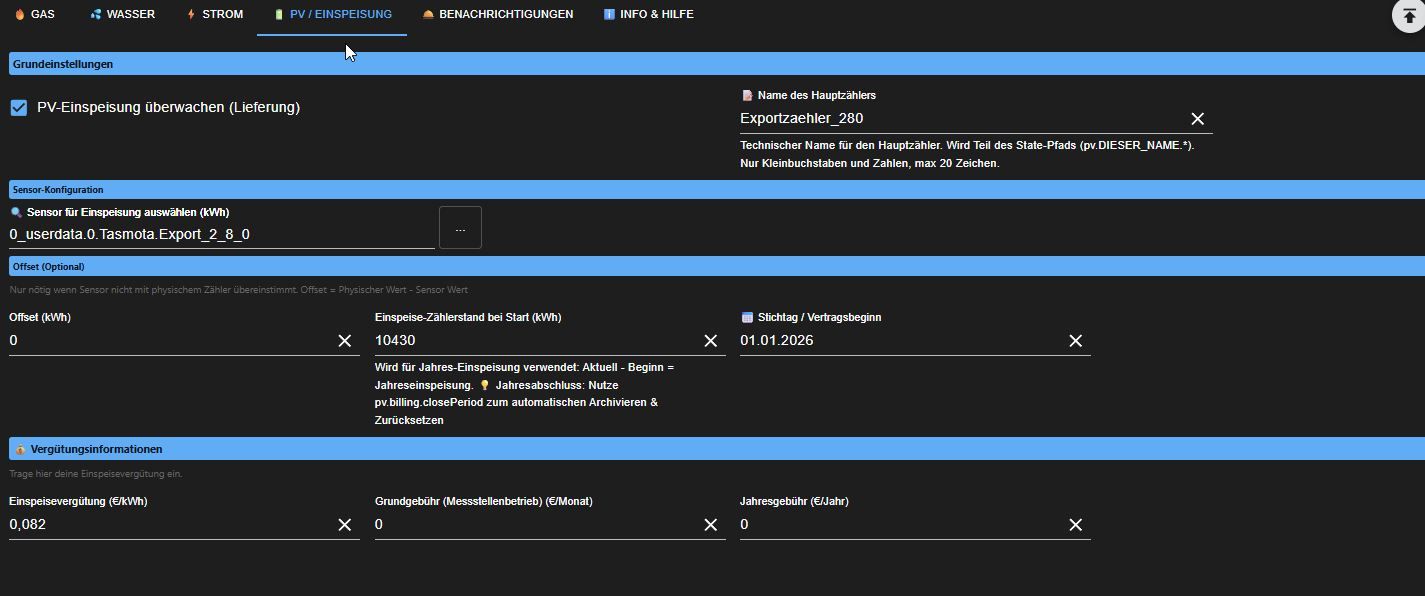This screenshot has height=596, width=1425.
Task: Clear the Stichtag / Vertragsbeginn date
Action: pyautogui.click(x=1076, y=341)
